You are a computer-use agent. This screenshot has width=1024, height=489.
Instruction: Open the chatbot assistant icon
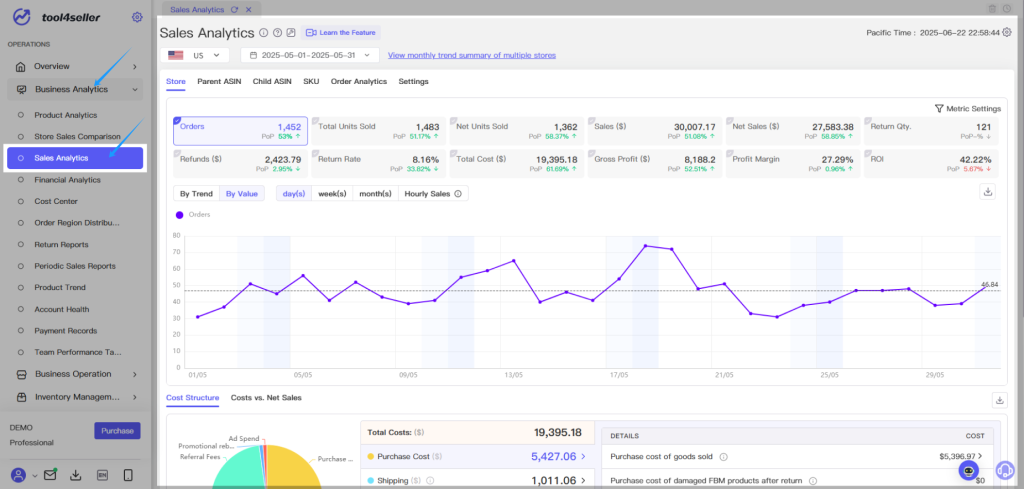pyautogui.click(x=969, y=470)
